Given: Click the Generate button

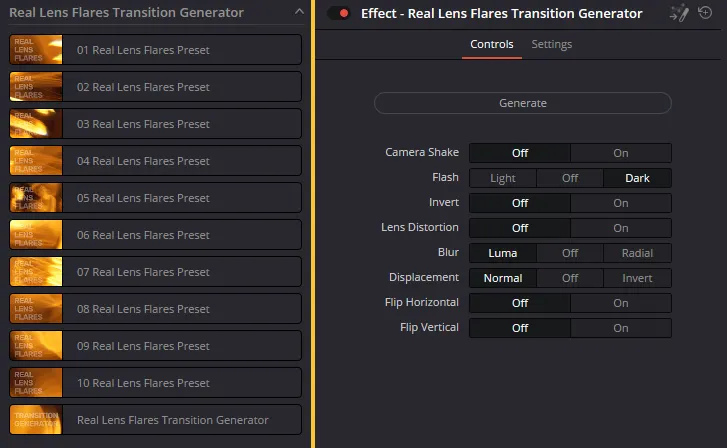Looking at the screenshot, I should [x=523, y=103].
